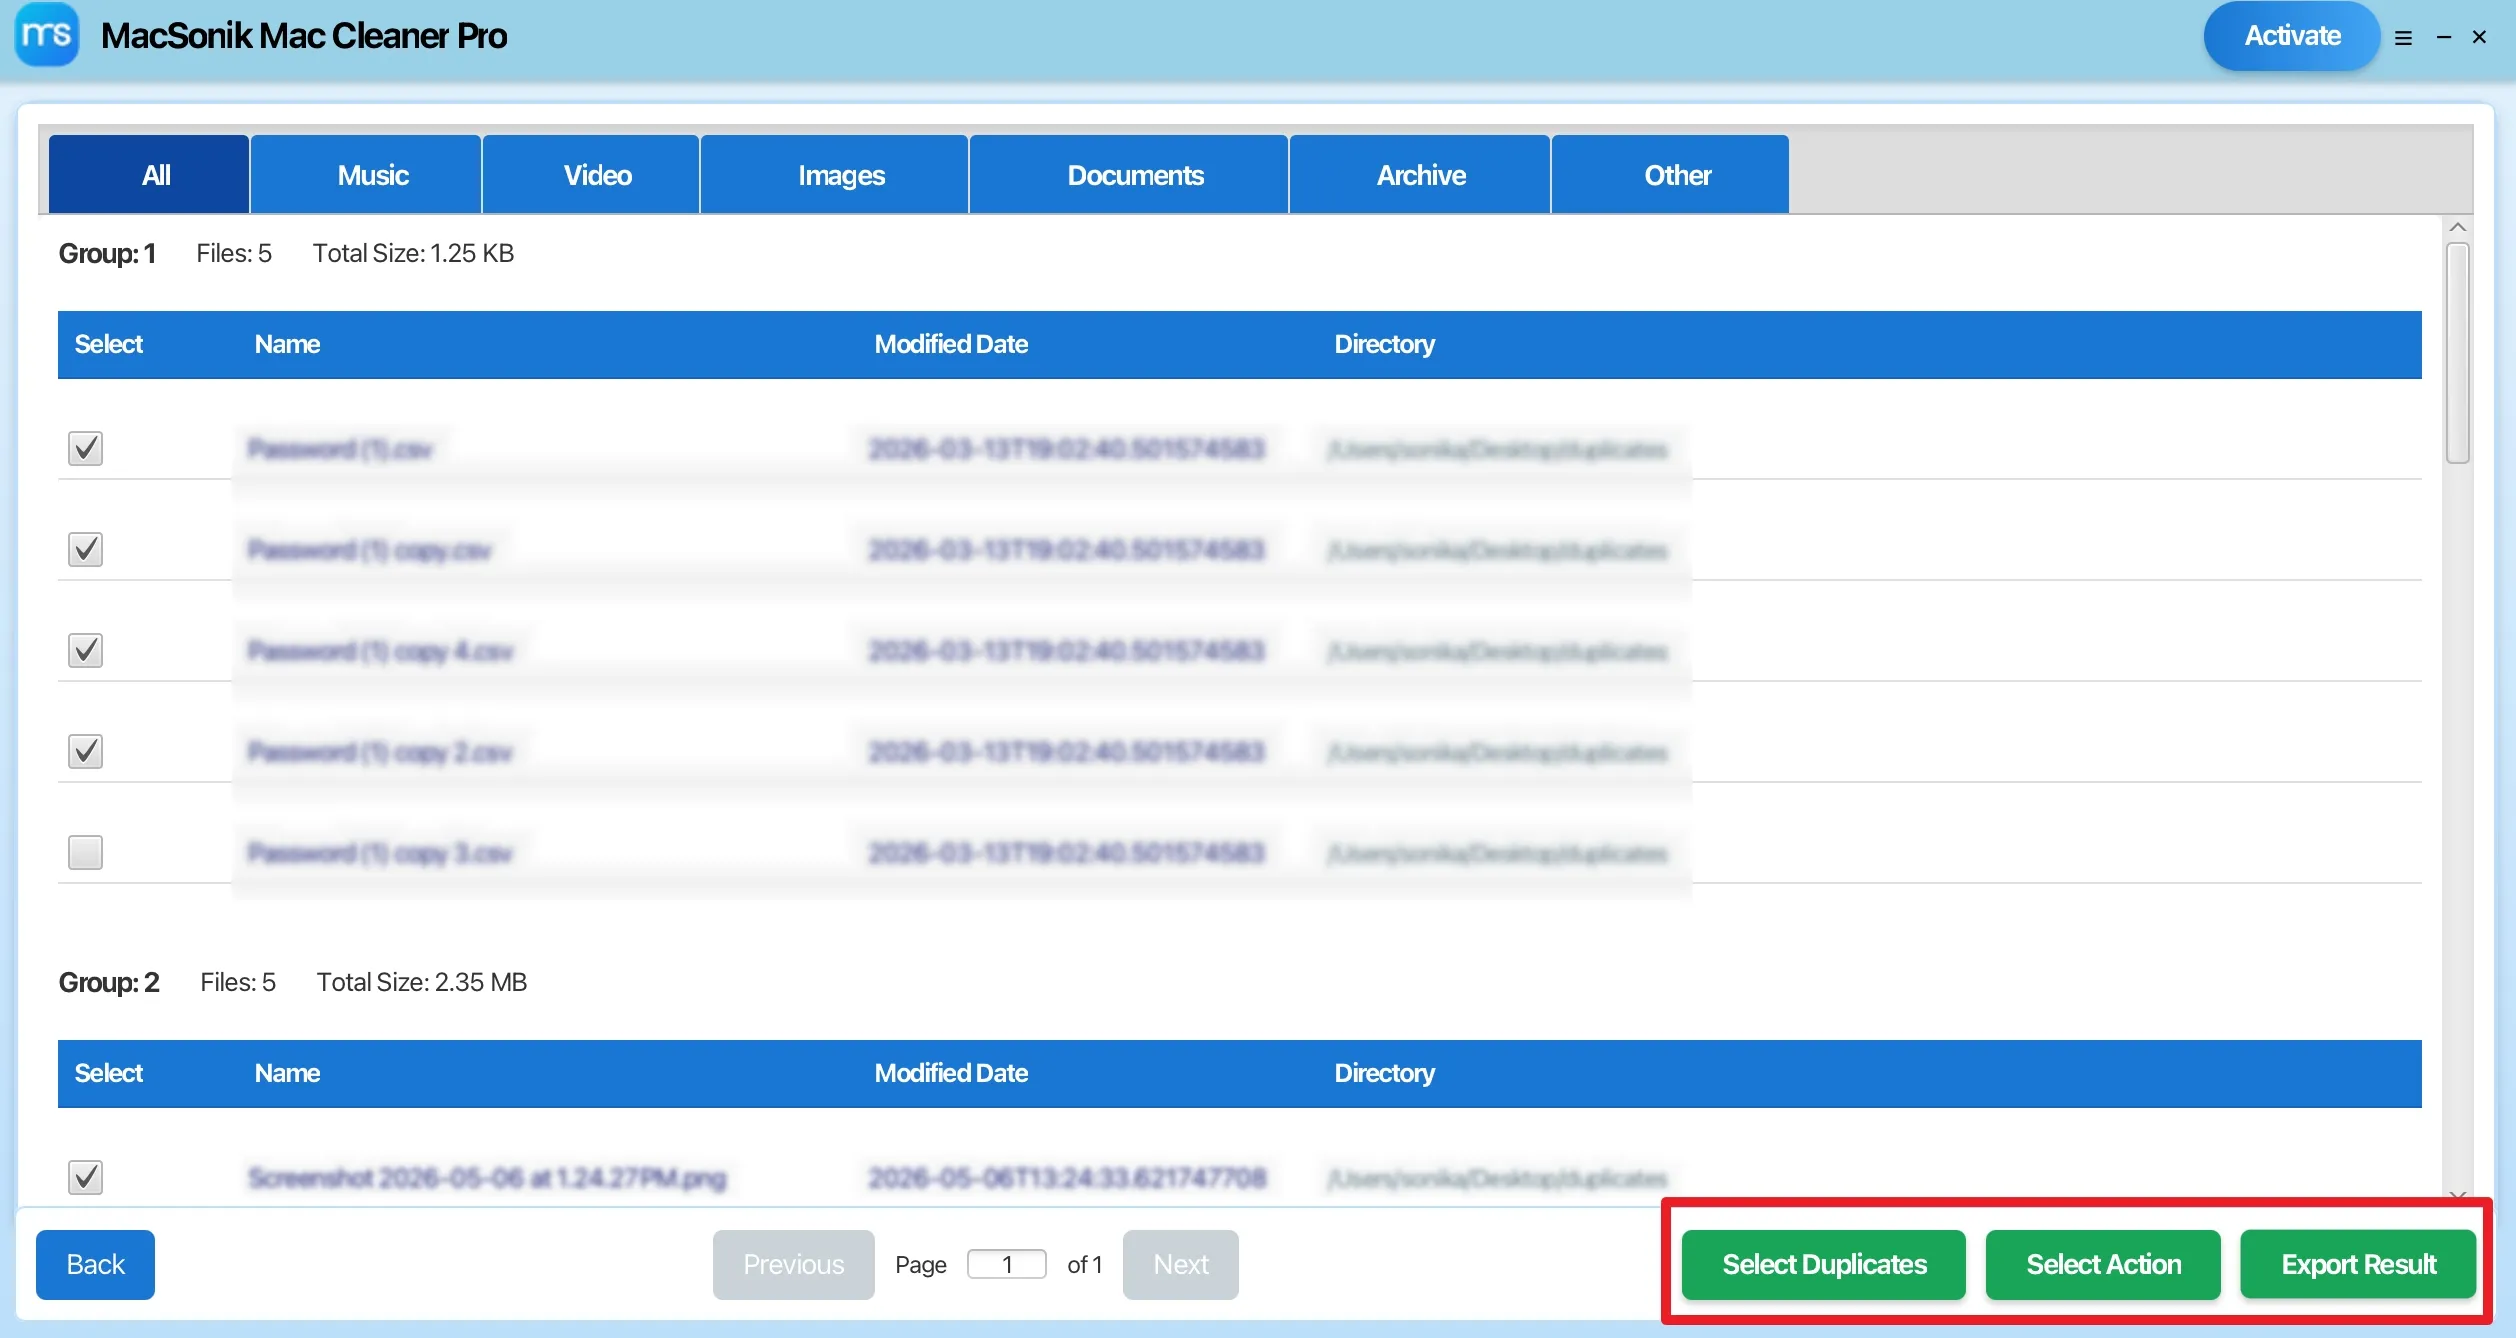2516x1338 pixels.
Task: Open the Select Action button
Action: [x=2103, y=1264]
